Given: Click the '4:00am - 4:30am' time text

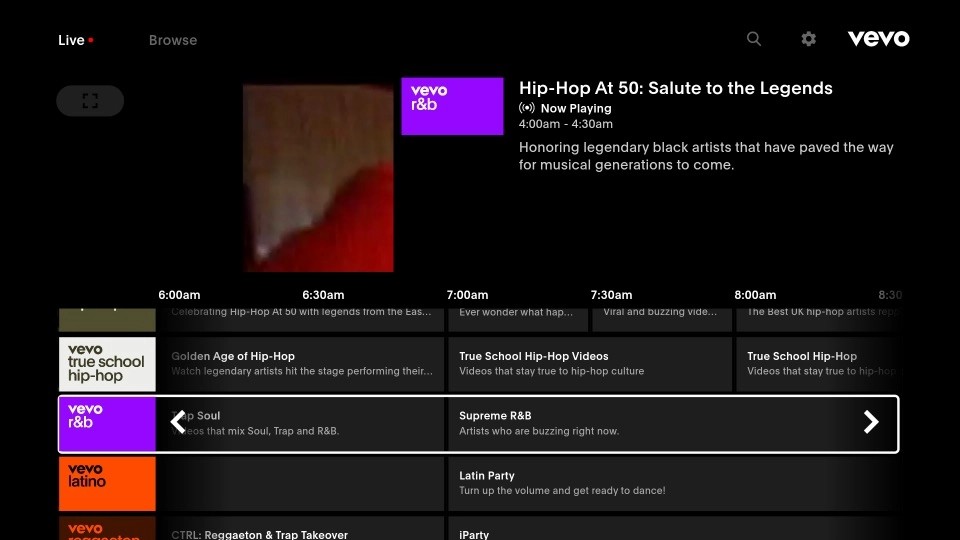Looking at the screenshot, I should tap(566, 124).
